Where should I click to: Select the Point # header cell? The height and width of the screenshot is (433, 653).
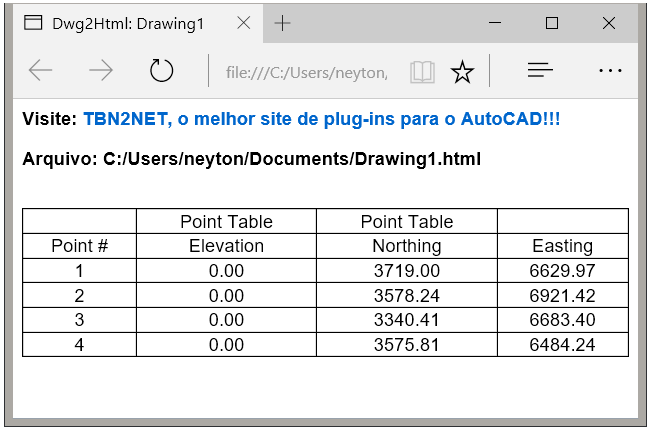click(80, 246)
